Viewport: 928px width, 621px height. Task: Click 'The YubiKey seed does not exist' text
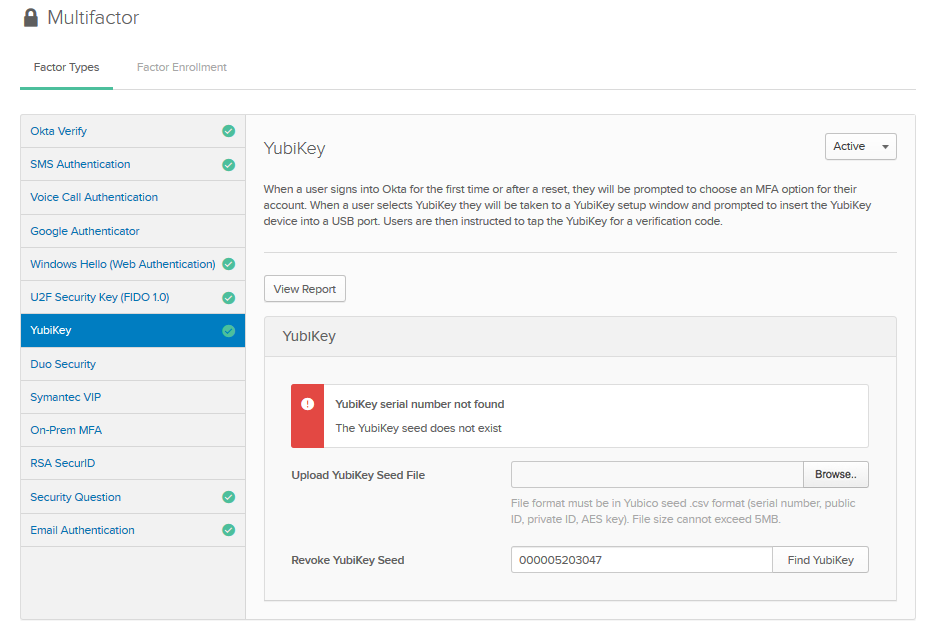point(418,428)
